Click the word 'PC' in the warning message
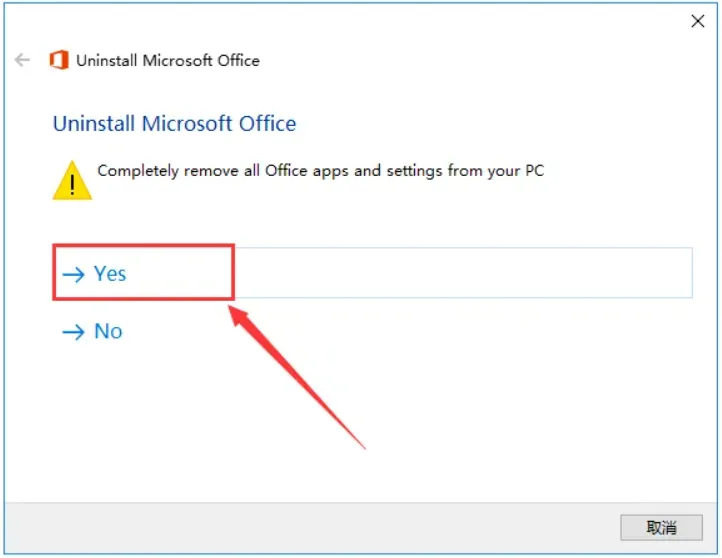This screenshot has height=558, width=722. 534,170
